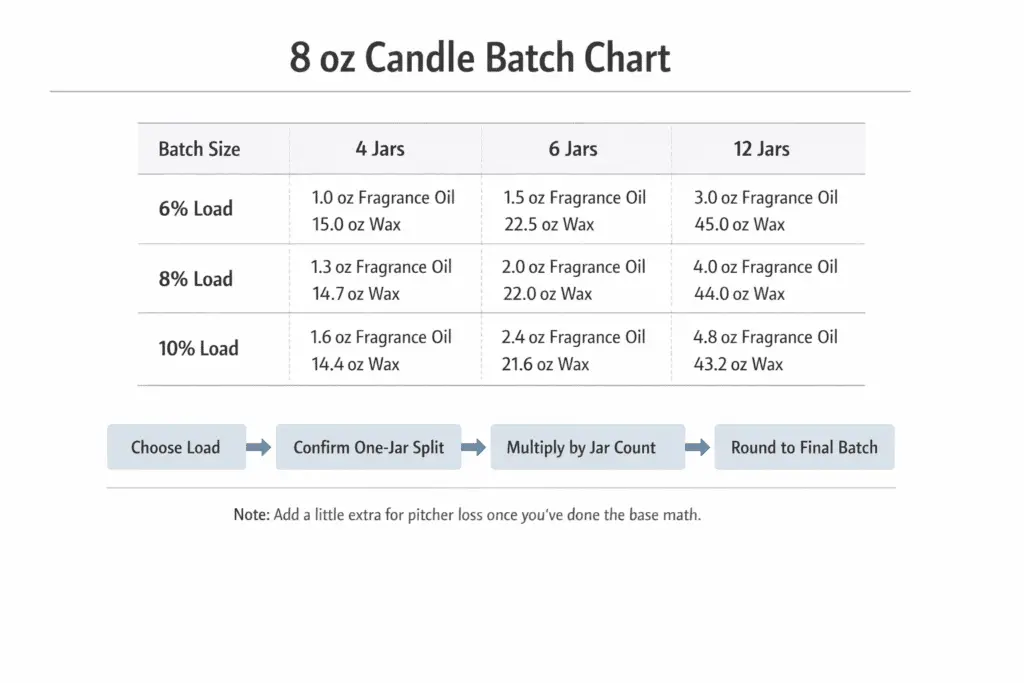This screenshot has width=1024, height=683.
Task: Click the arrow before Round to Final Batch
Action: [x=700, y=448]
